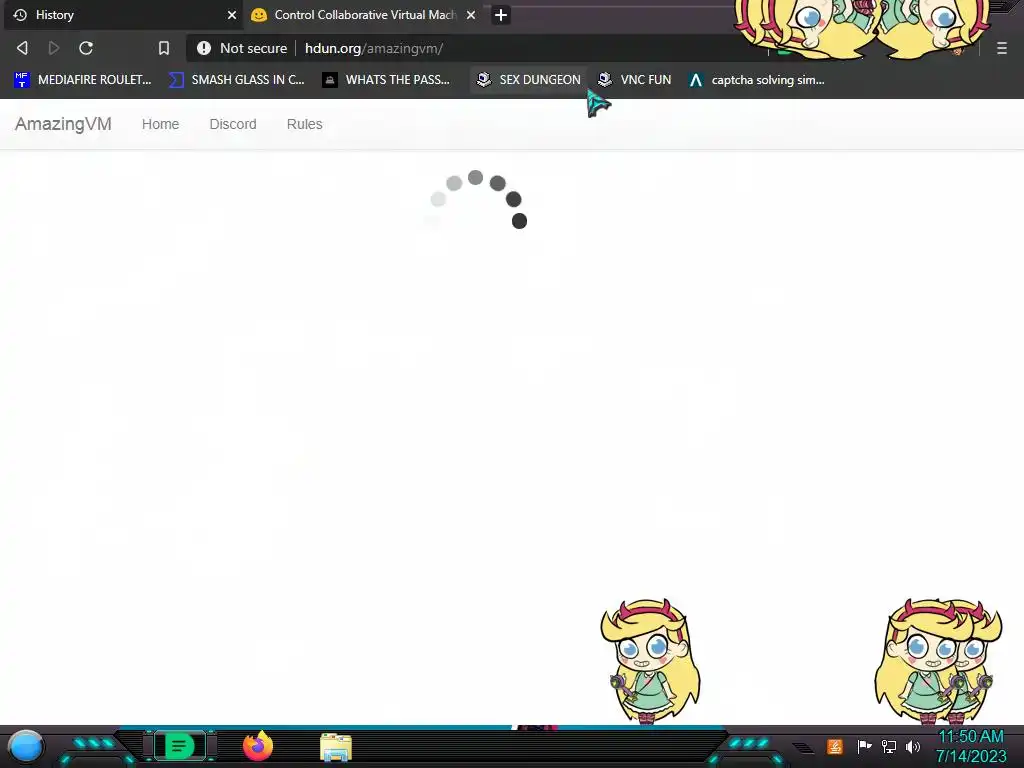Open WHATS THE PASS... bookmark
This screenshot has width=1024, height=768.
(386, 80)
